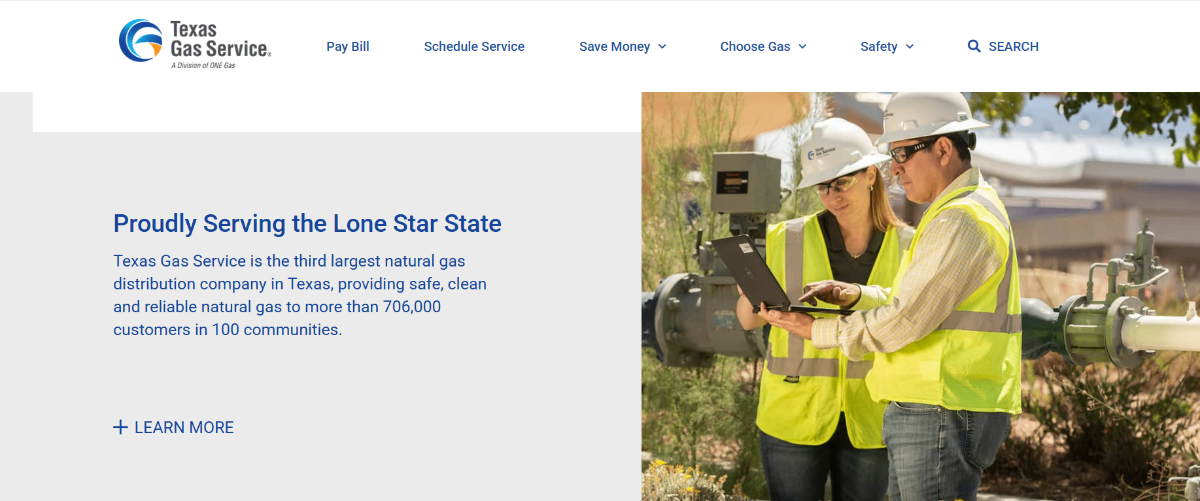The height and width of the screenshot is (501, 1200).
Task: Expand the chevron beside Safety
Action: pos(909,47)
